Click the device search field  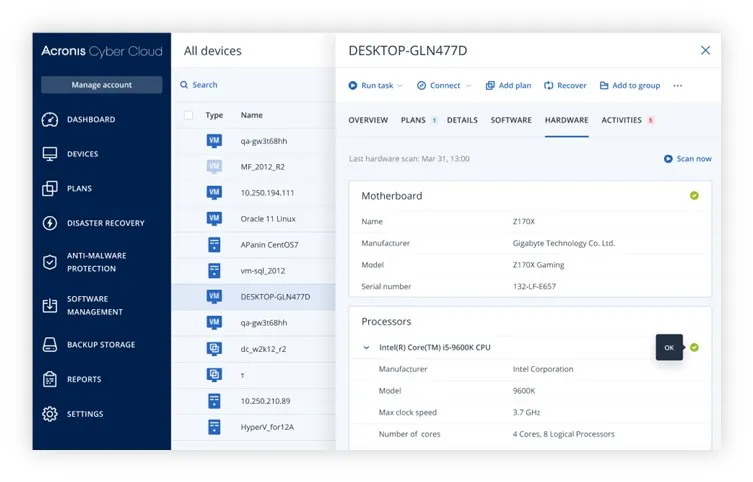tap(255, 85)
